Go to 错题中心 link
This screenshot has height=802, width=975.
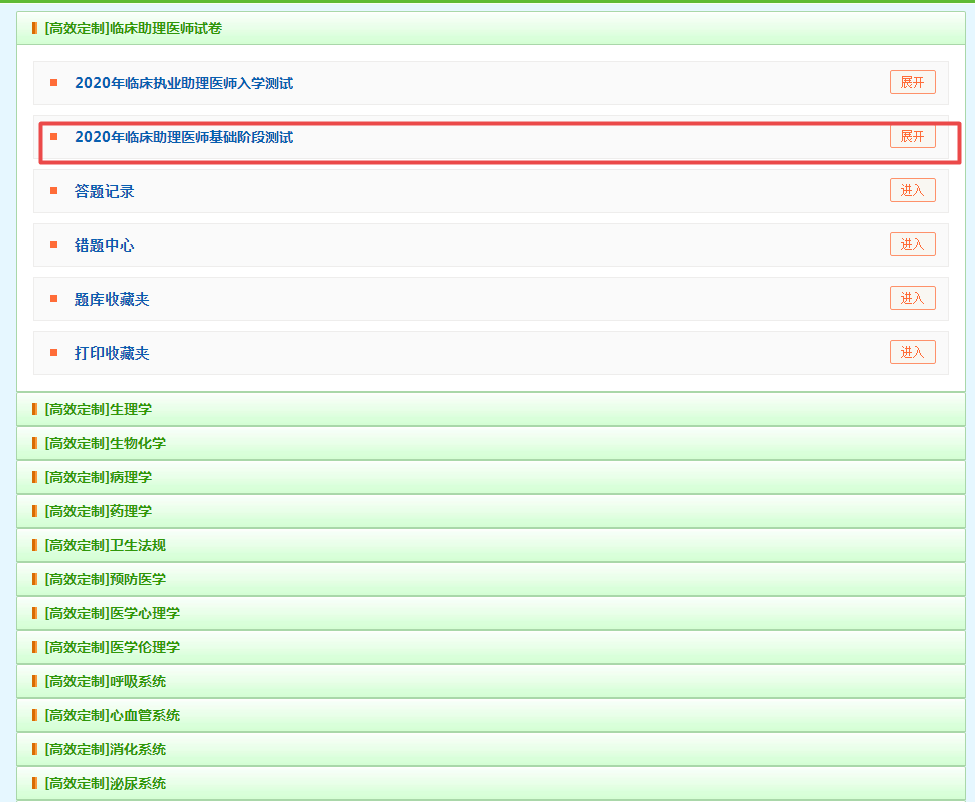point(104,245)
